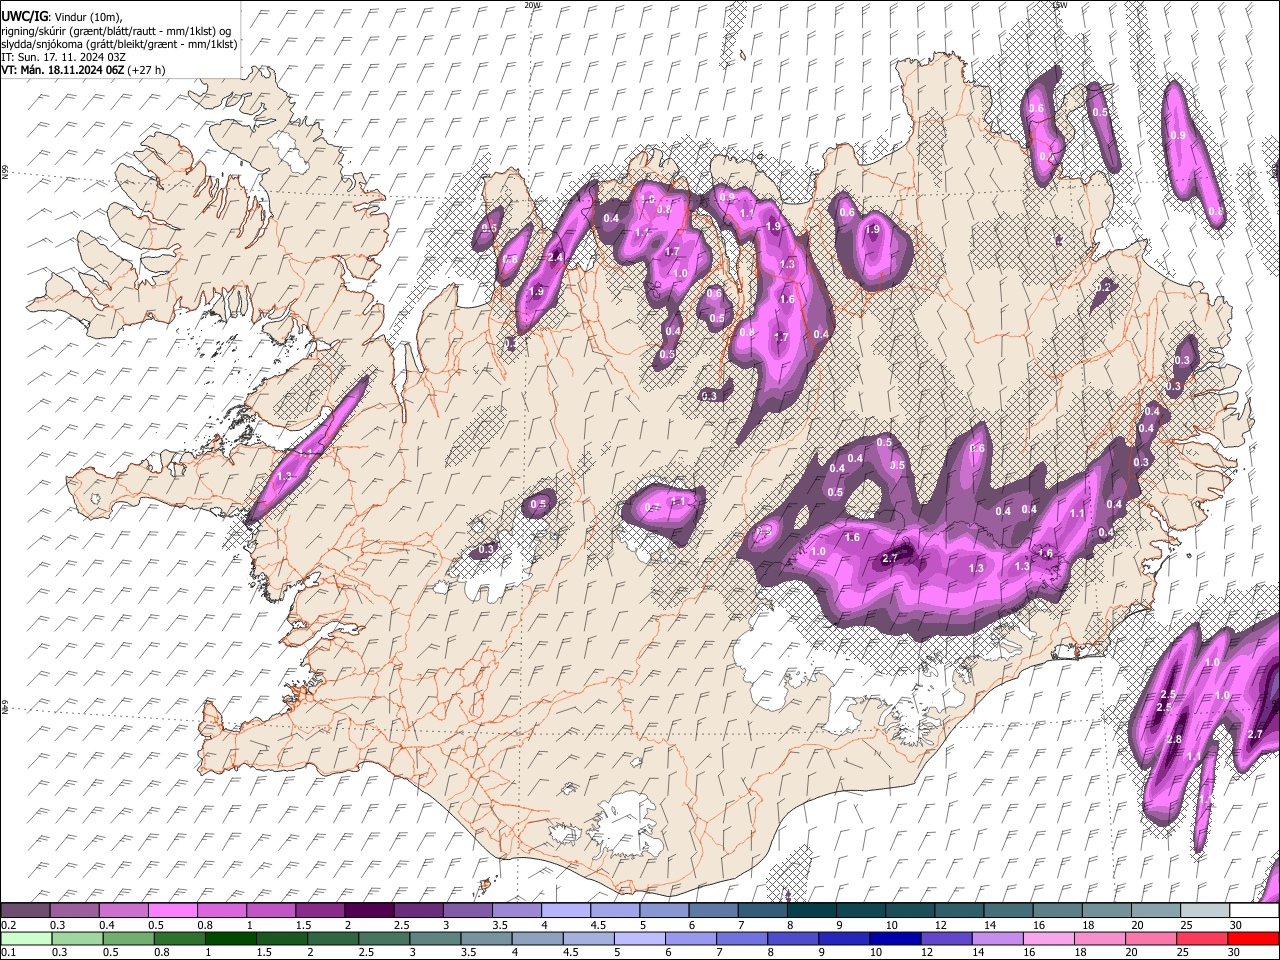Click the white 30 snow scale swatch
This screenshot has height=960, width=1280.
click(1254, 911)
